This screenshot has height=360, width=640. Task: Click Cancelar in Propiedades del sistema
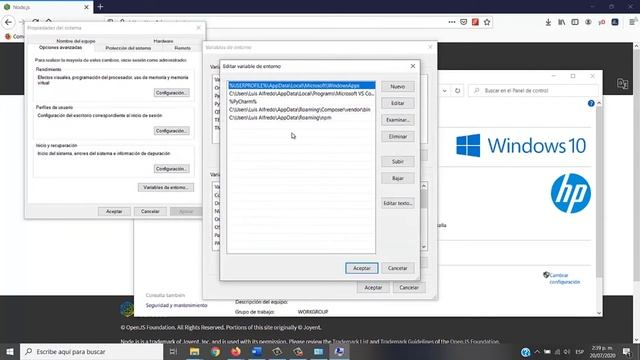tap(150, 211)
